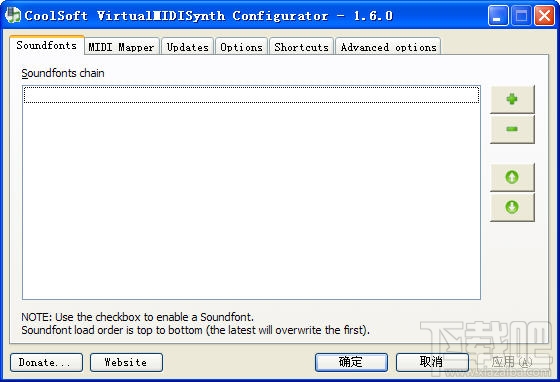560x382 pixels.
Task: Open the Website button
Action: click(x=126, y=362)
